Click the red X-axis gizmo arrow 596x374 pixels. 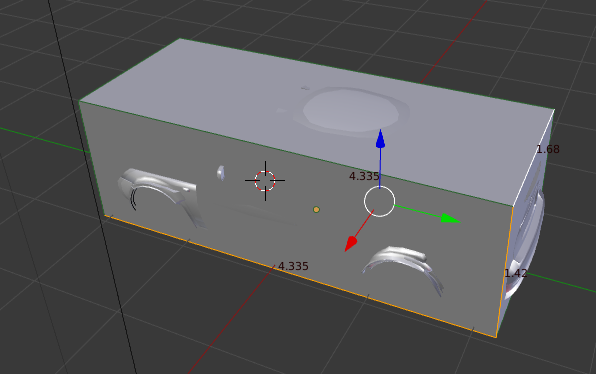point(350,243)
